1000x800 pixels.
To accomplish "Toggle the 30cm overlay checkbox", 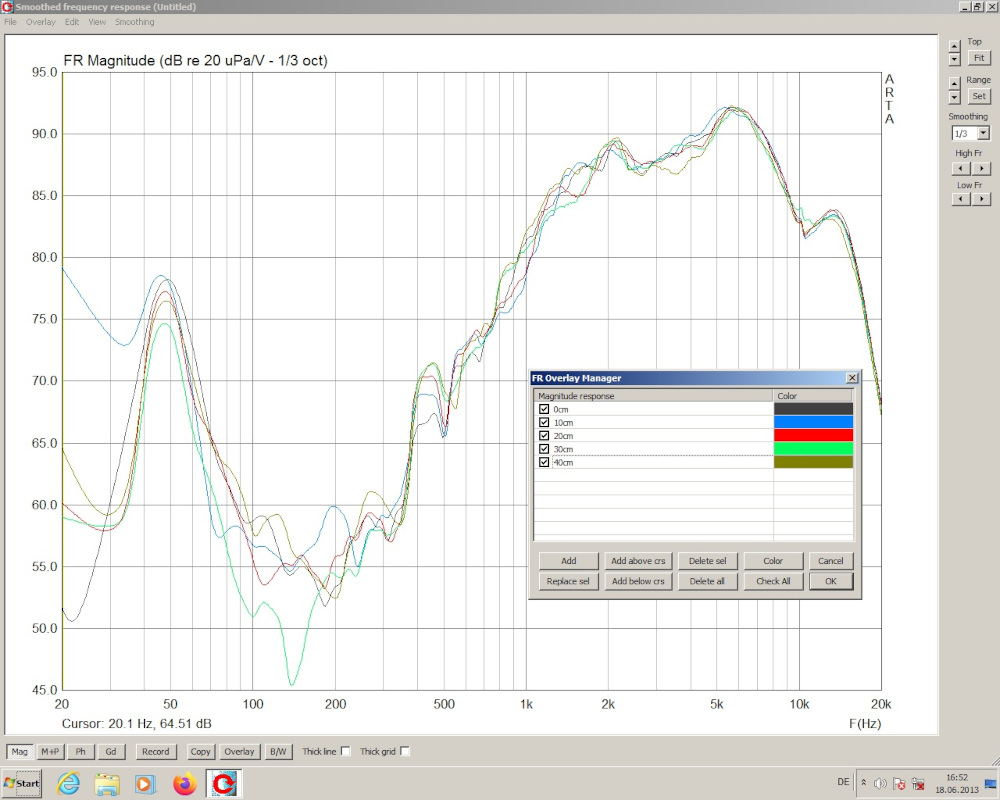I will [x=544, y=449].
